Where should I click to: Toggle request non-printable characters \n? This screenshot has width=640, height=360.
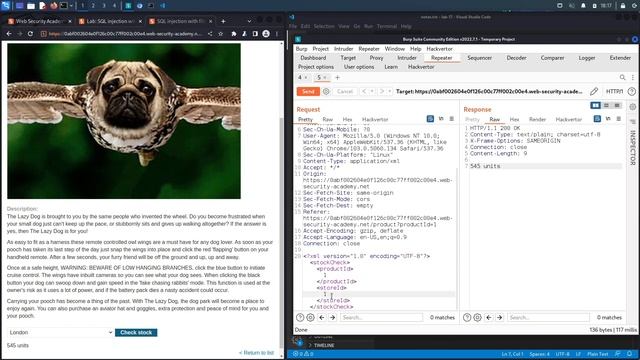441,118
